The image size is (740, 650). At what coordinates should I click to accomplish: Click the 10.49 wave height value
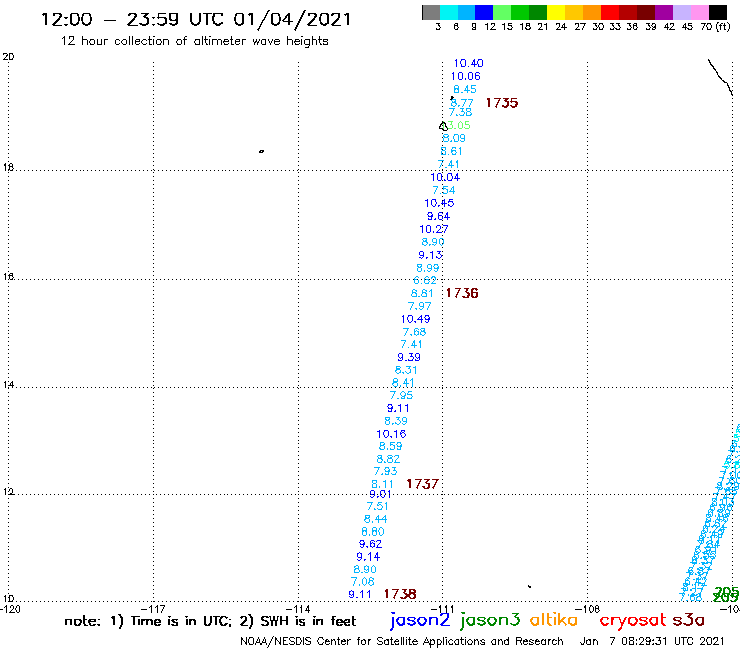click(415, 319)
